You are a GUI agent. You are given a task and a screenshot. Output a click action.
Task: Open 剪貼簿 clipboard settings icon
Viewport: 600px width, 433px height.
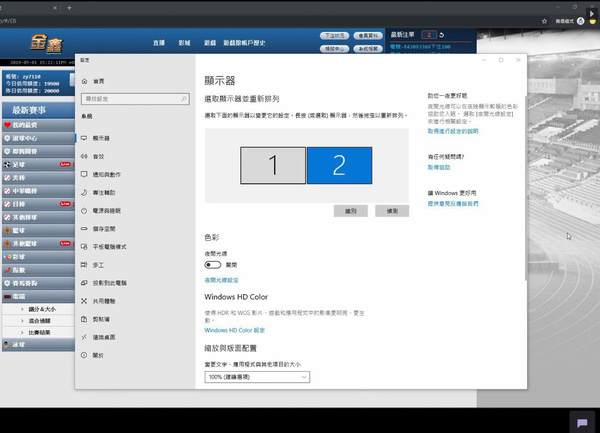click(83, 319)
